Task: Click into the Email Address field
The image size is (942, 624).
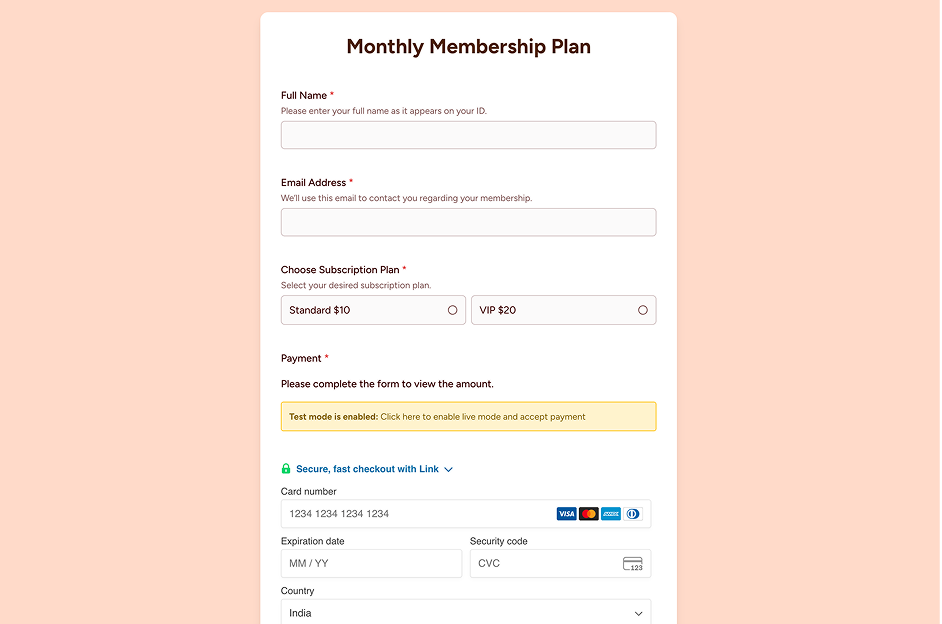Action: pyautogui.click(x=468, y=222)
